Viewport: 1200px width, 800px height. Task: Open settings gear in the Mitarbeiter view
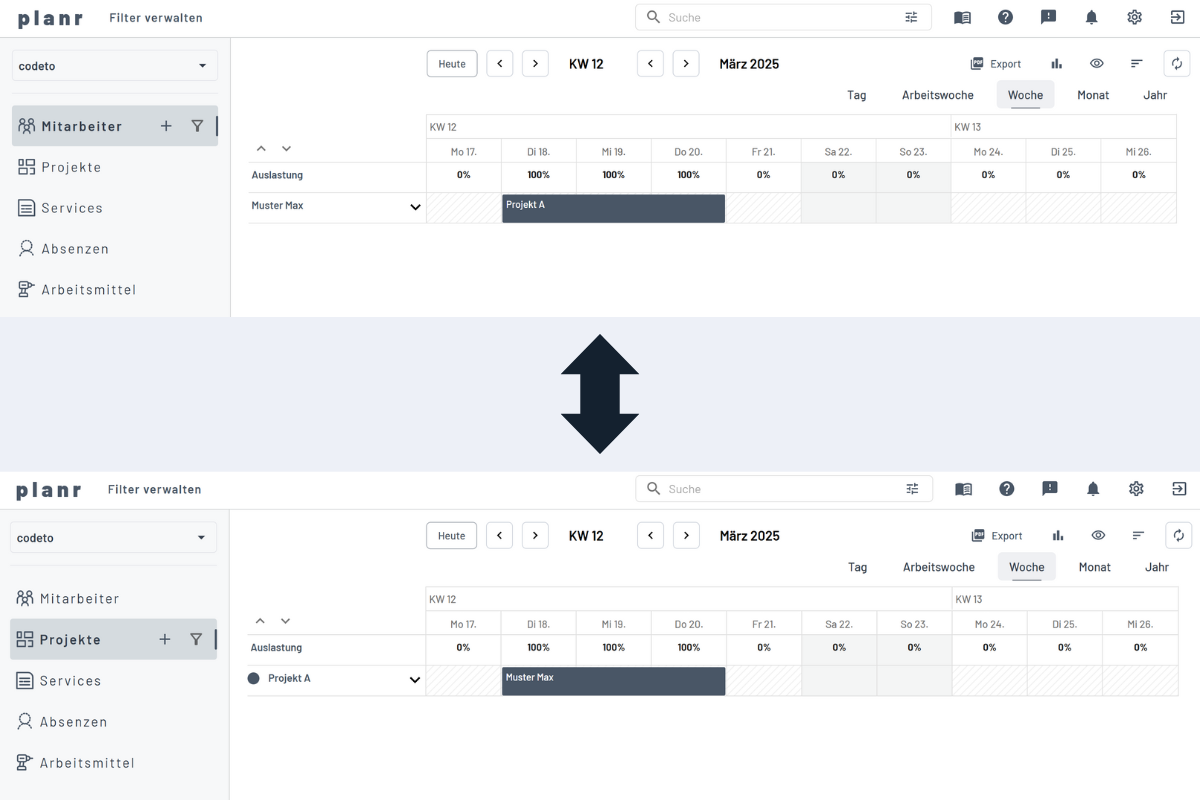(x=1134, y=17)
